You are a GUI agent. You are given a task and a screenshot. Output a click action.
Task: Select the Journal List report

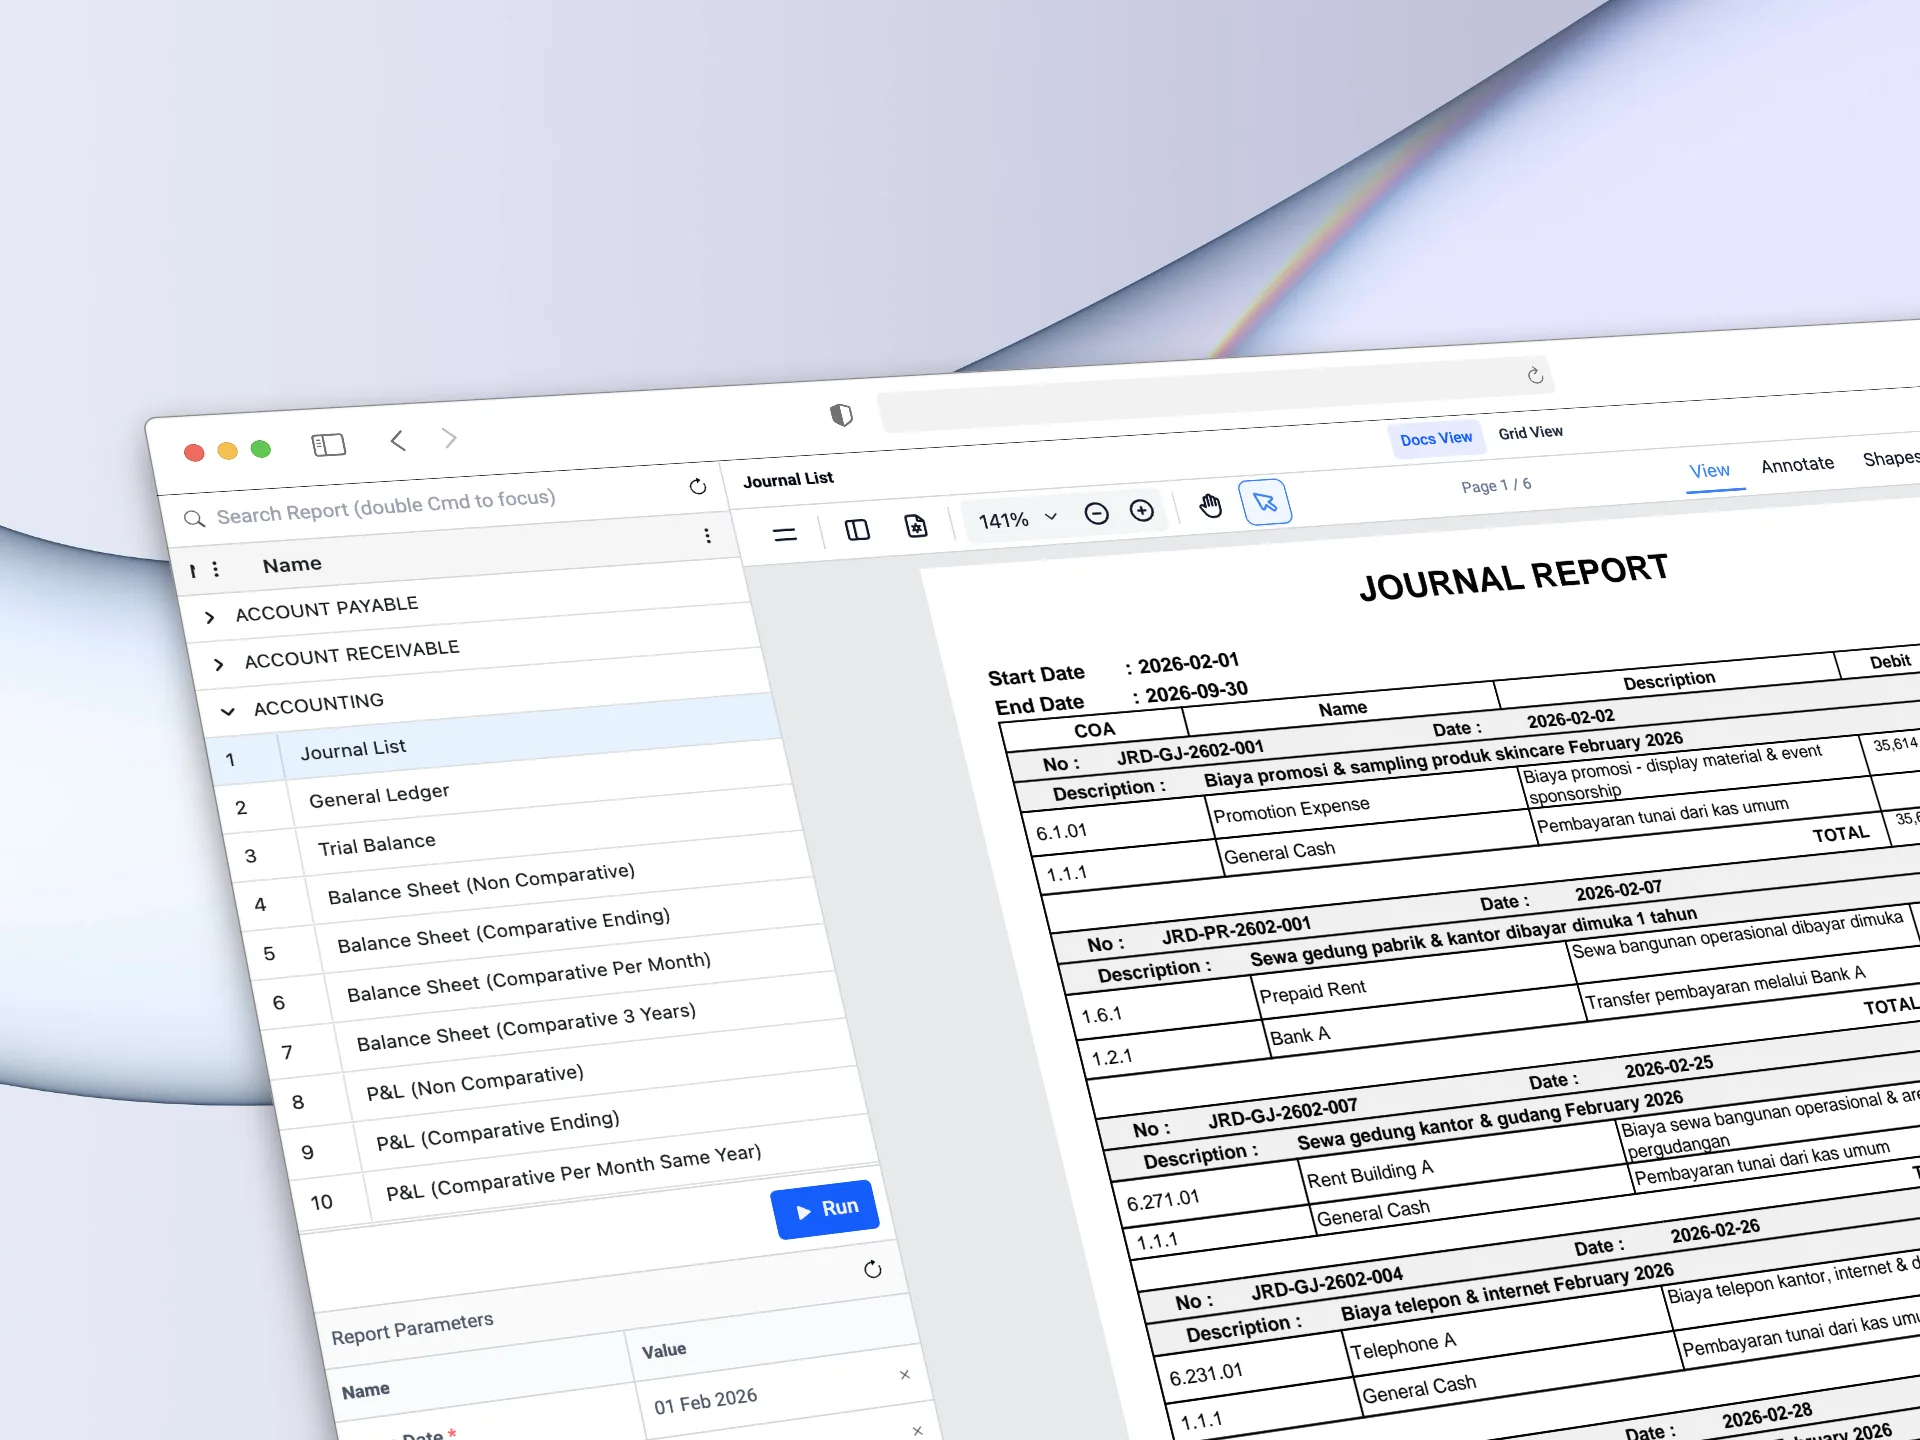click(x=353, y=749)
